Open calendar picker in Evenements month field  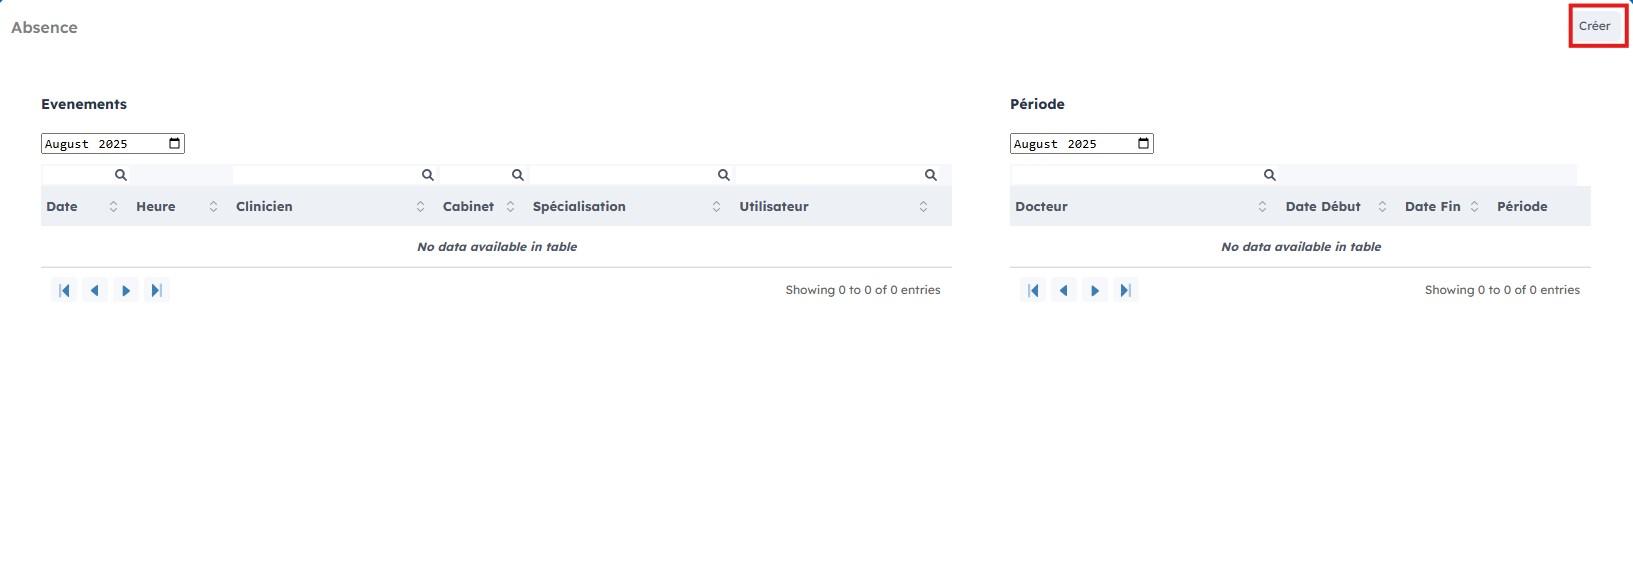click(x=175, y=144)
